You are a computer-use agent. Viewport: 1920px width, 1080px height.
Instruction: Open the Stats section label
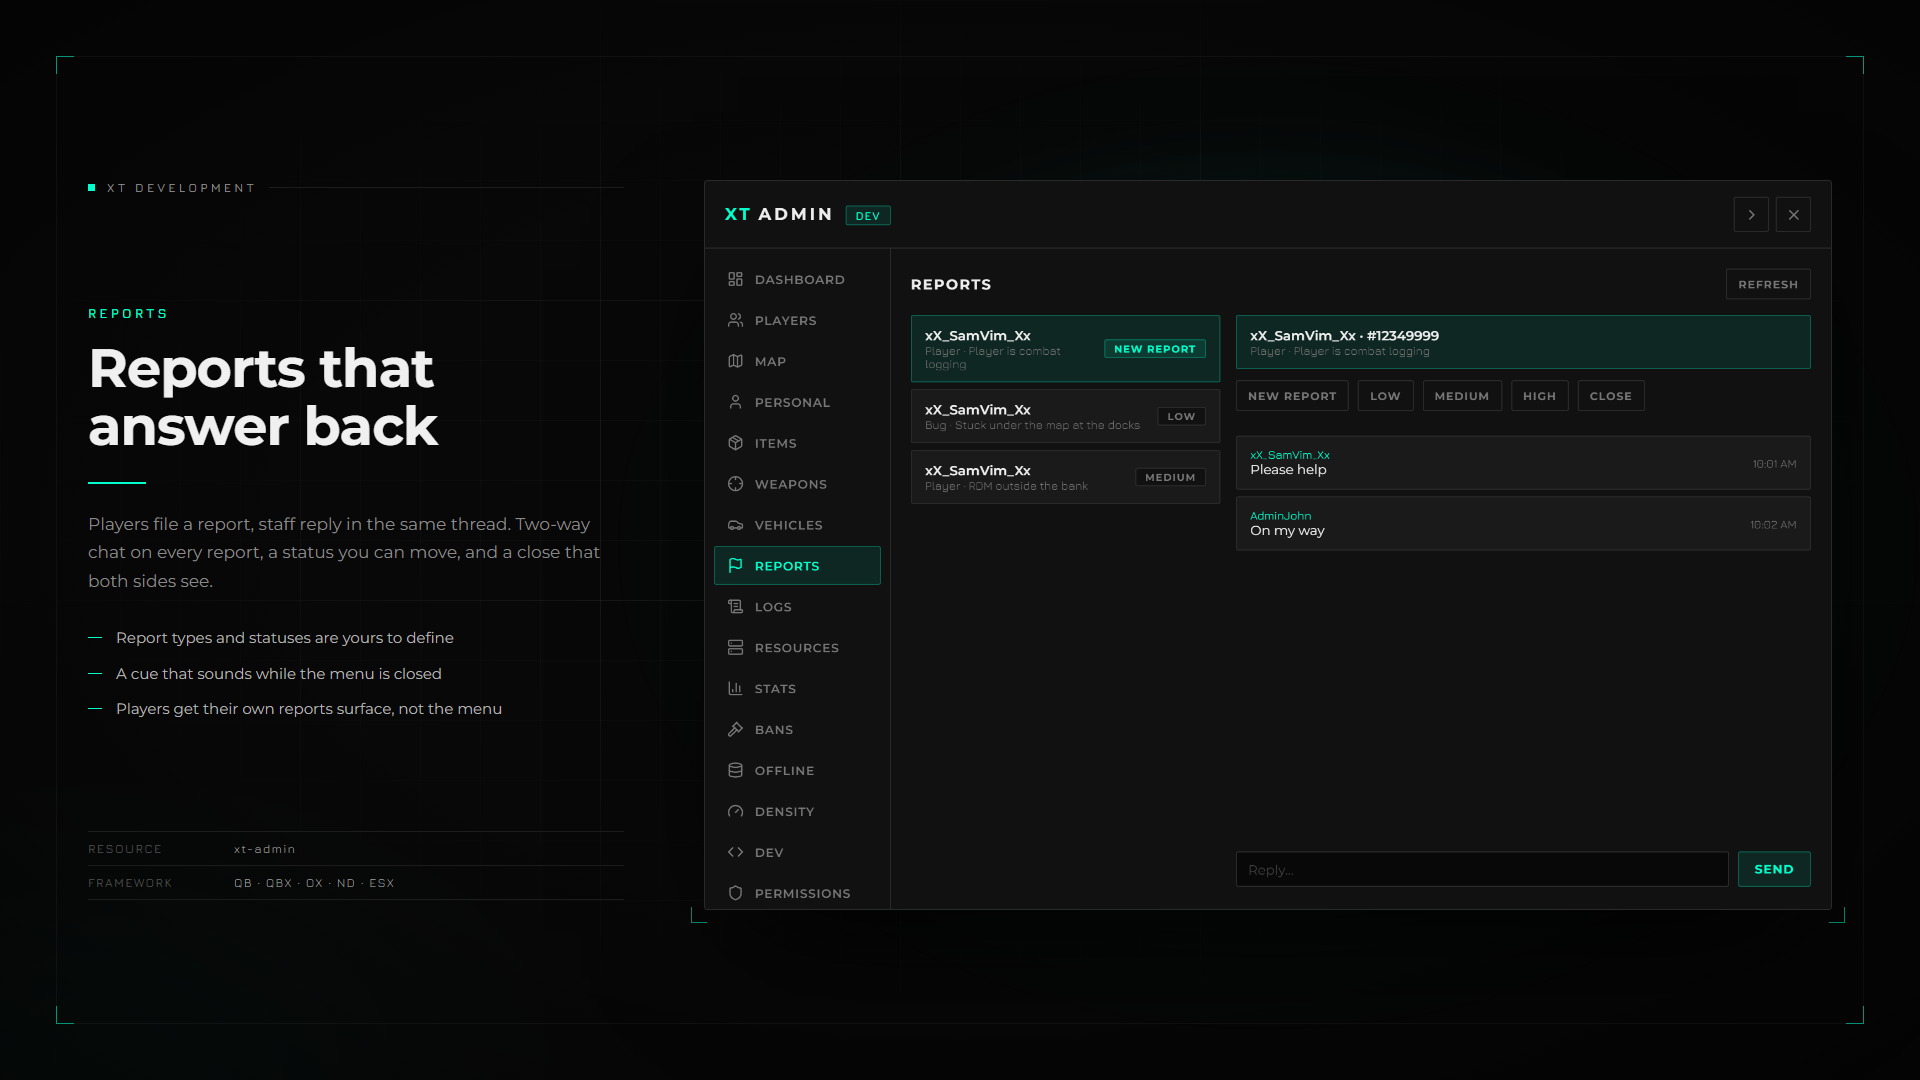(775, 689)
